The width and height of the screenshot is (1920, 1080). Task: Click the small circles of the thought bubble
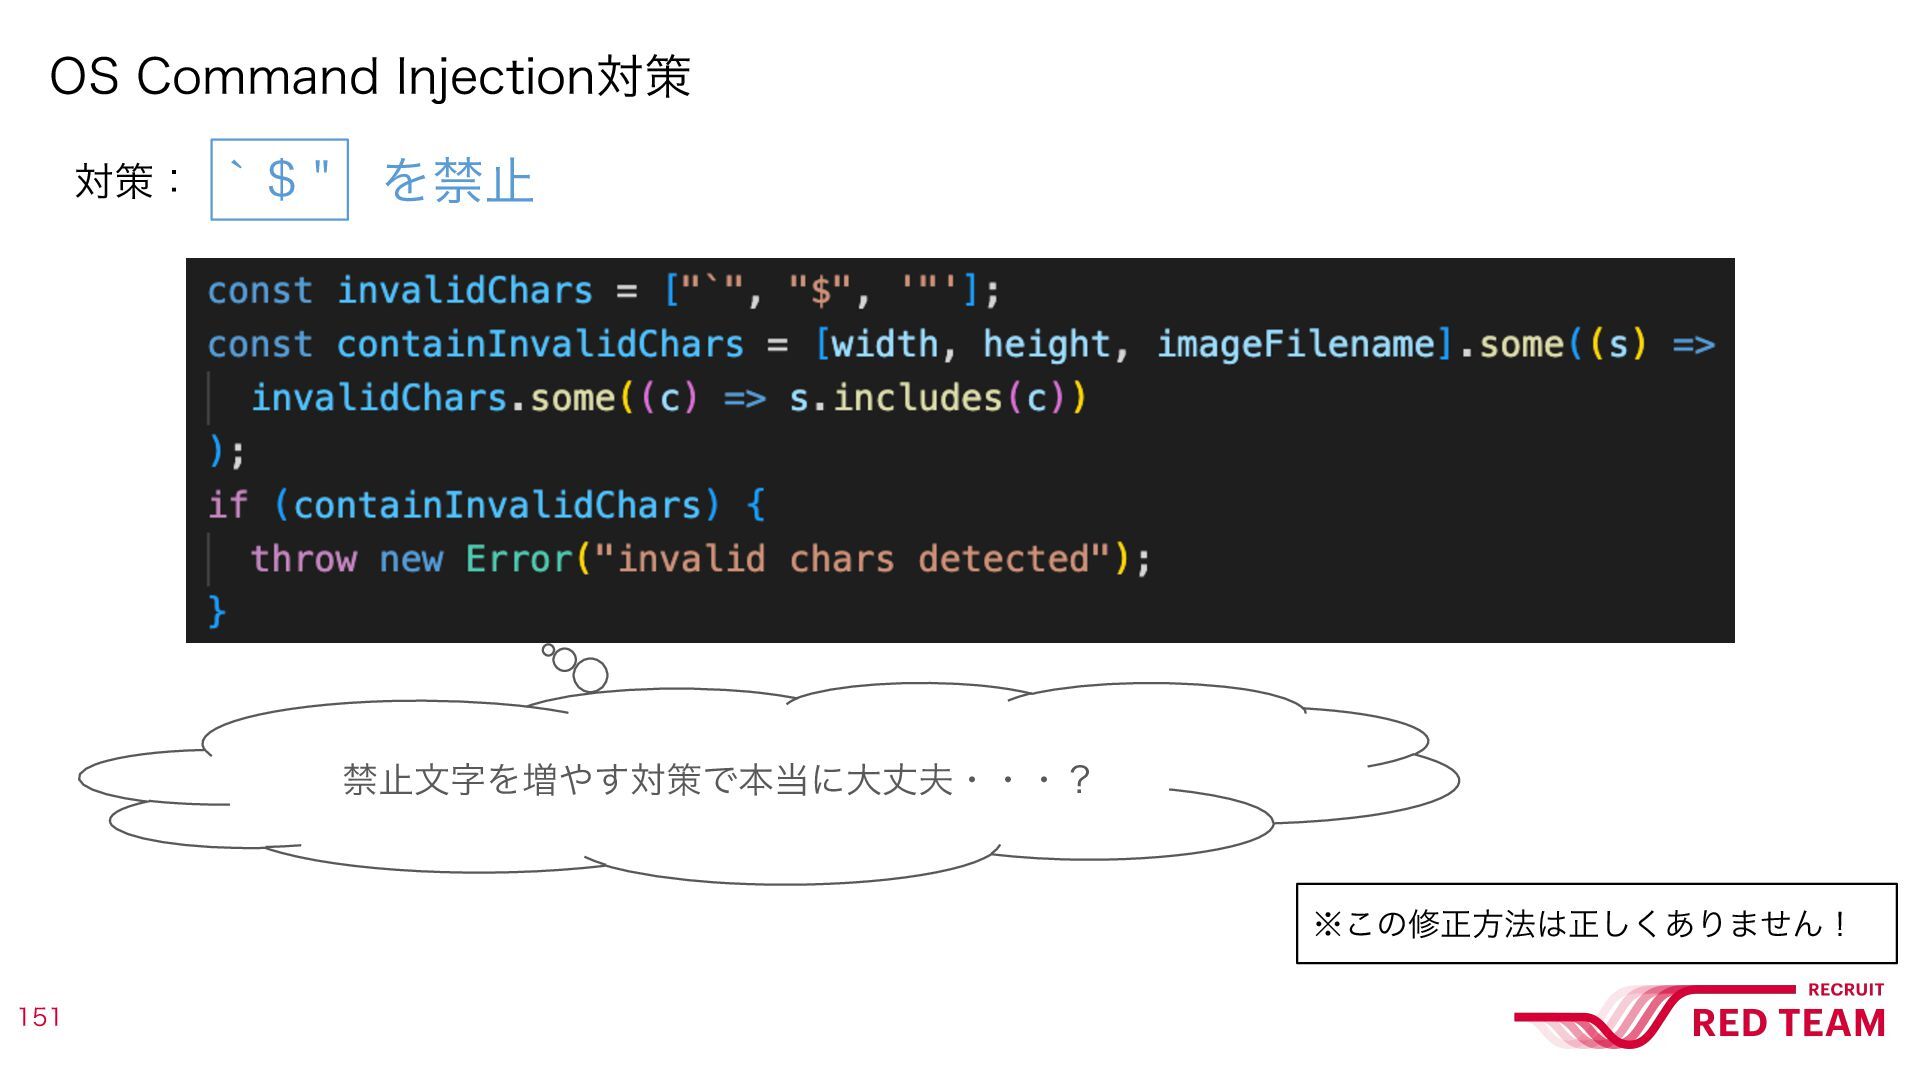tap(576, 667)
